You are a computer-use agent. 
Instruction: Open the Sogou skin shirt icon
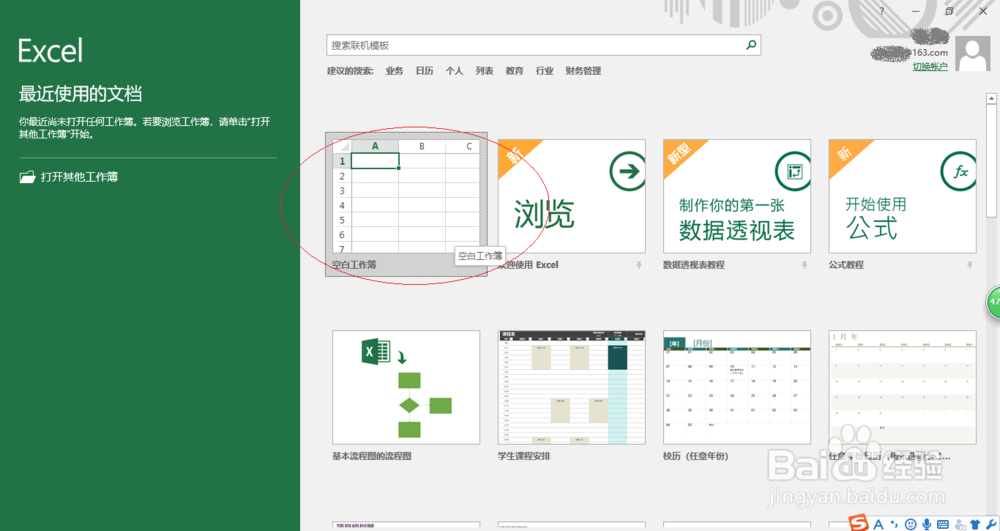pos(974,525)
